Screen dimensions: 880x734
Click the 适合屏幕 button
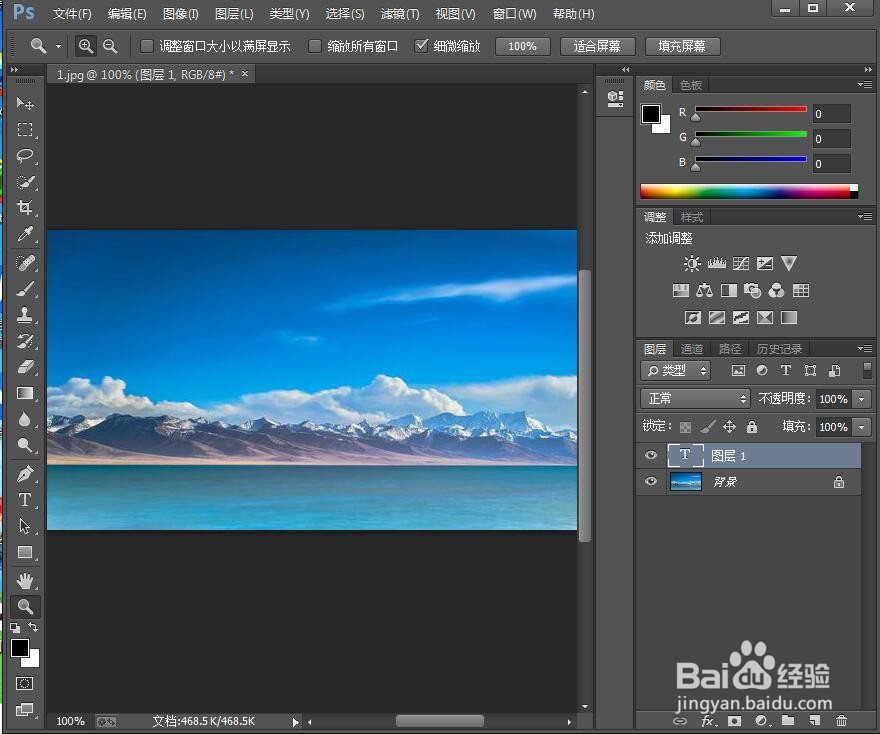coord(597,46)
